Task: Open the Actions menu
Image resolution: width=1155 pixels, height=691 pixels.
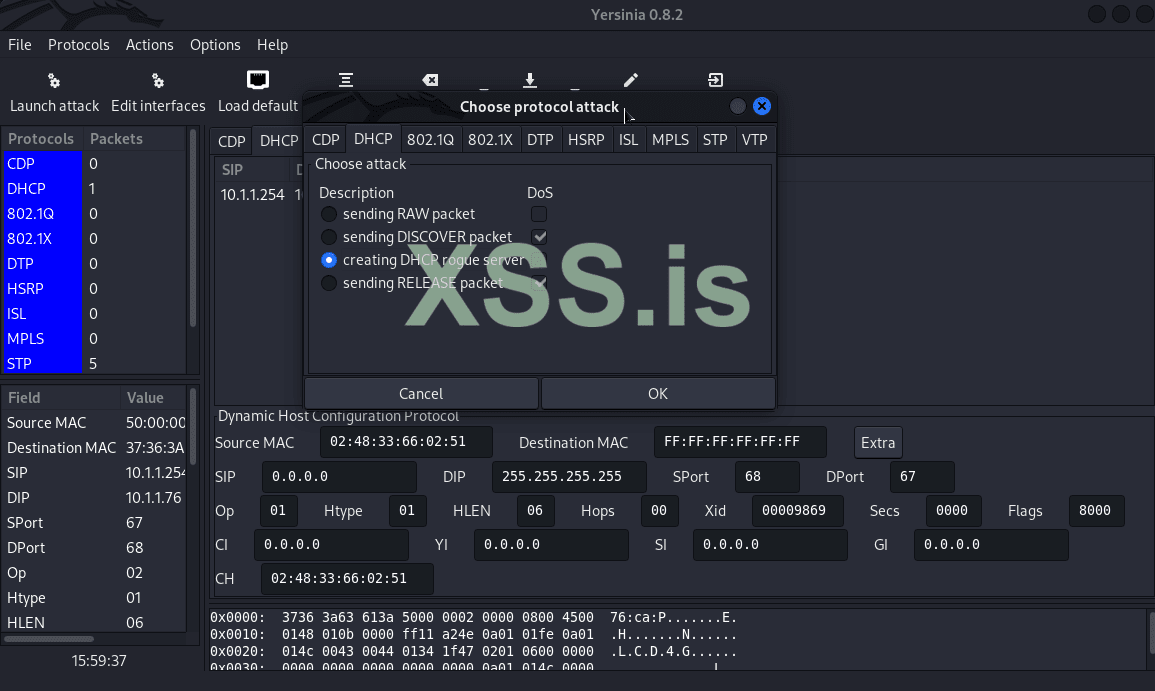Action: (x=149, y=45)
